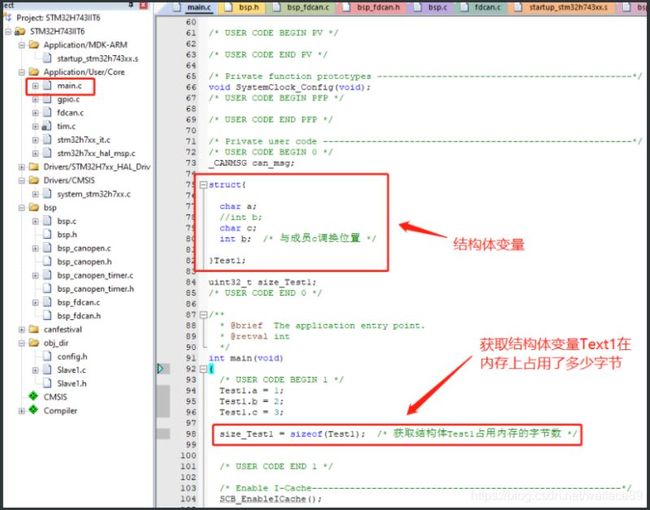Collapse the Application/MDK-ARM group

(22, 45)
